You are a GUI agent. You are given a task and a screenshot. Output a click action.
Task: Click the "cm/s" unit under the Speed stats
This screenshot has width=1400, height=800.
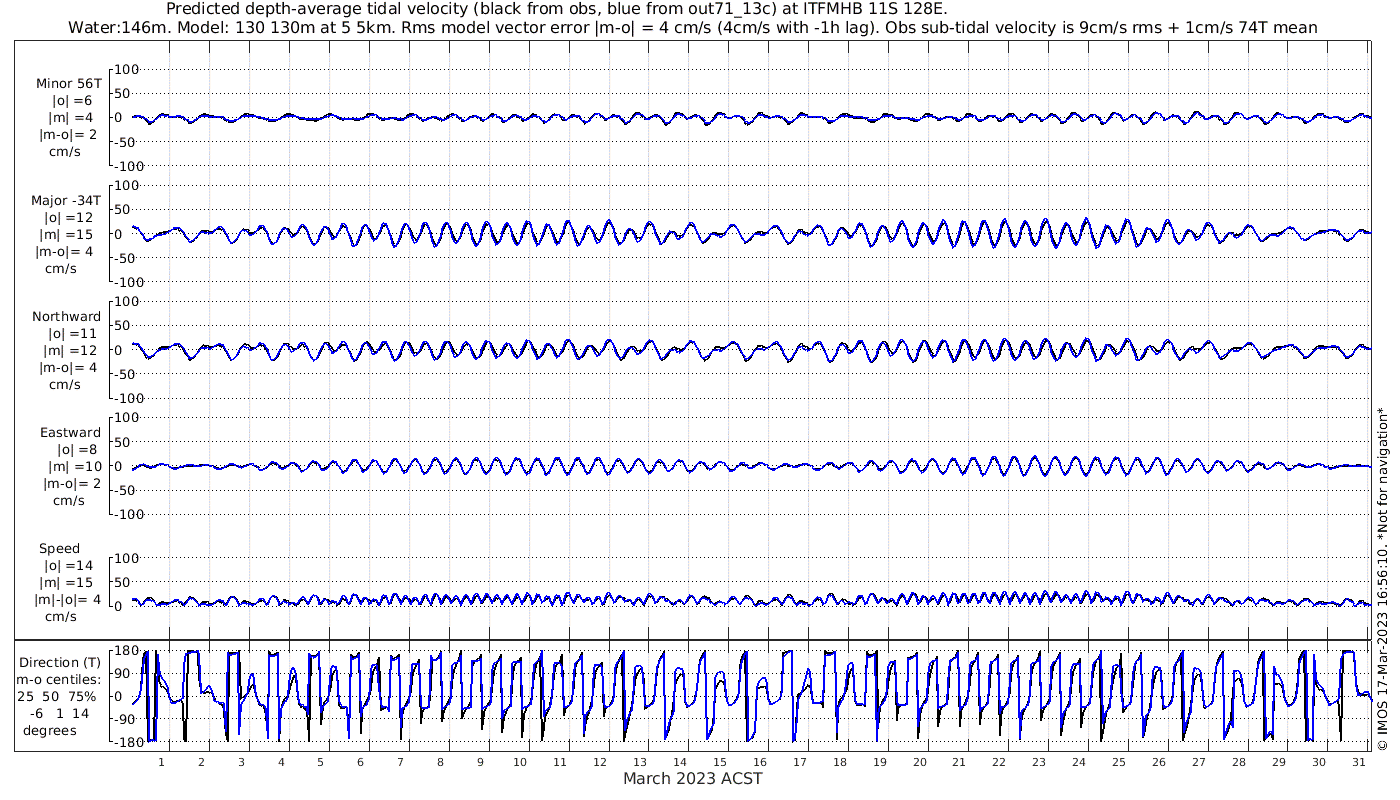[x=61, y=616]
